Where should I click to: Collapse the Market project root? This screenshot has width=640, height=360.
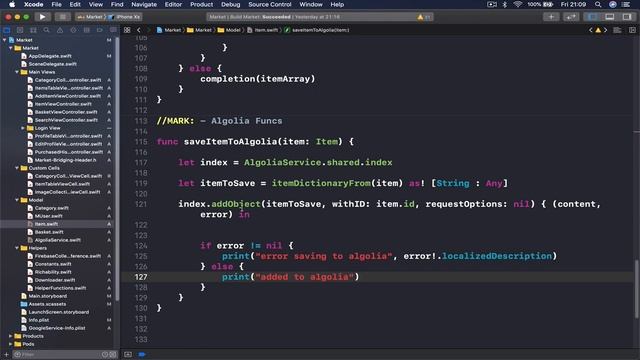coord(4,40)
